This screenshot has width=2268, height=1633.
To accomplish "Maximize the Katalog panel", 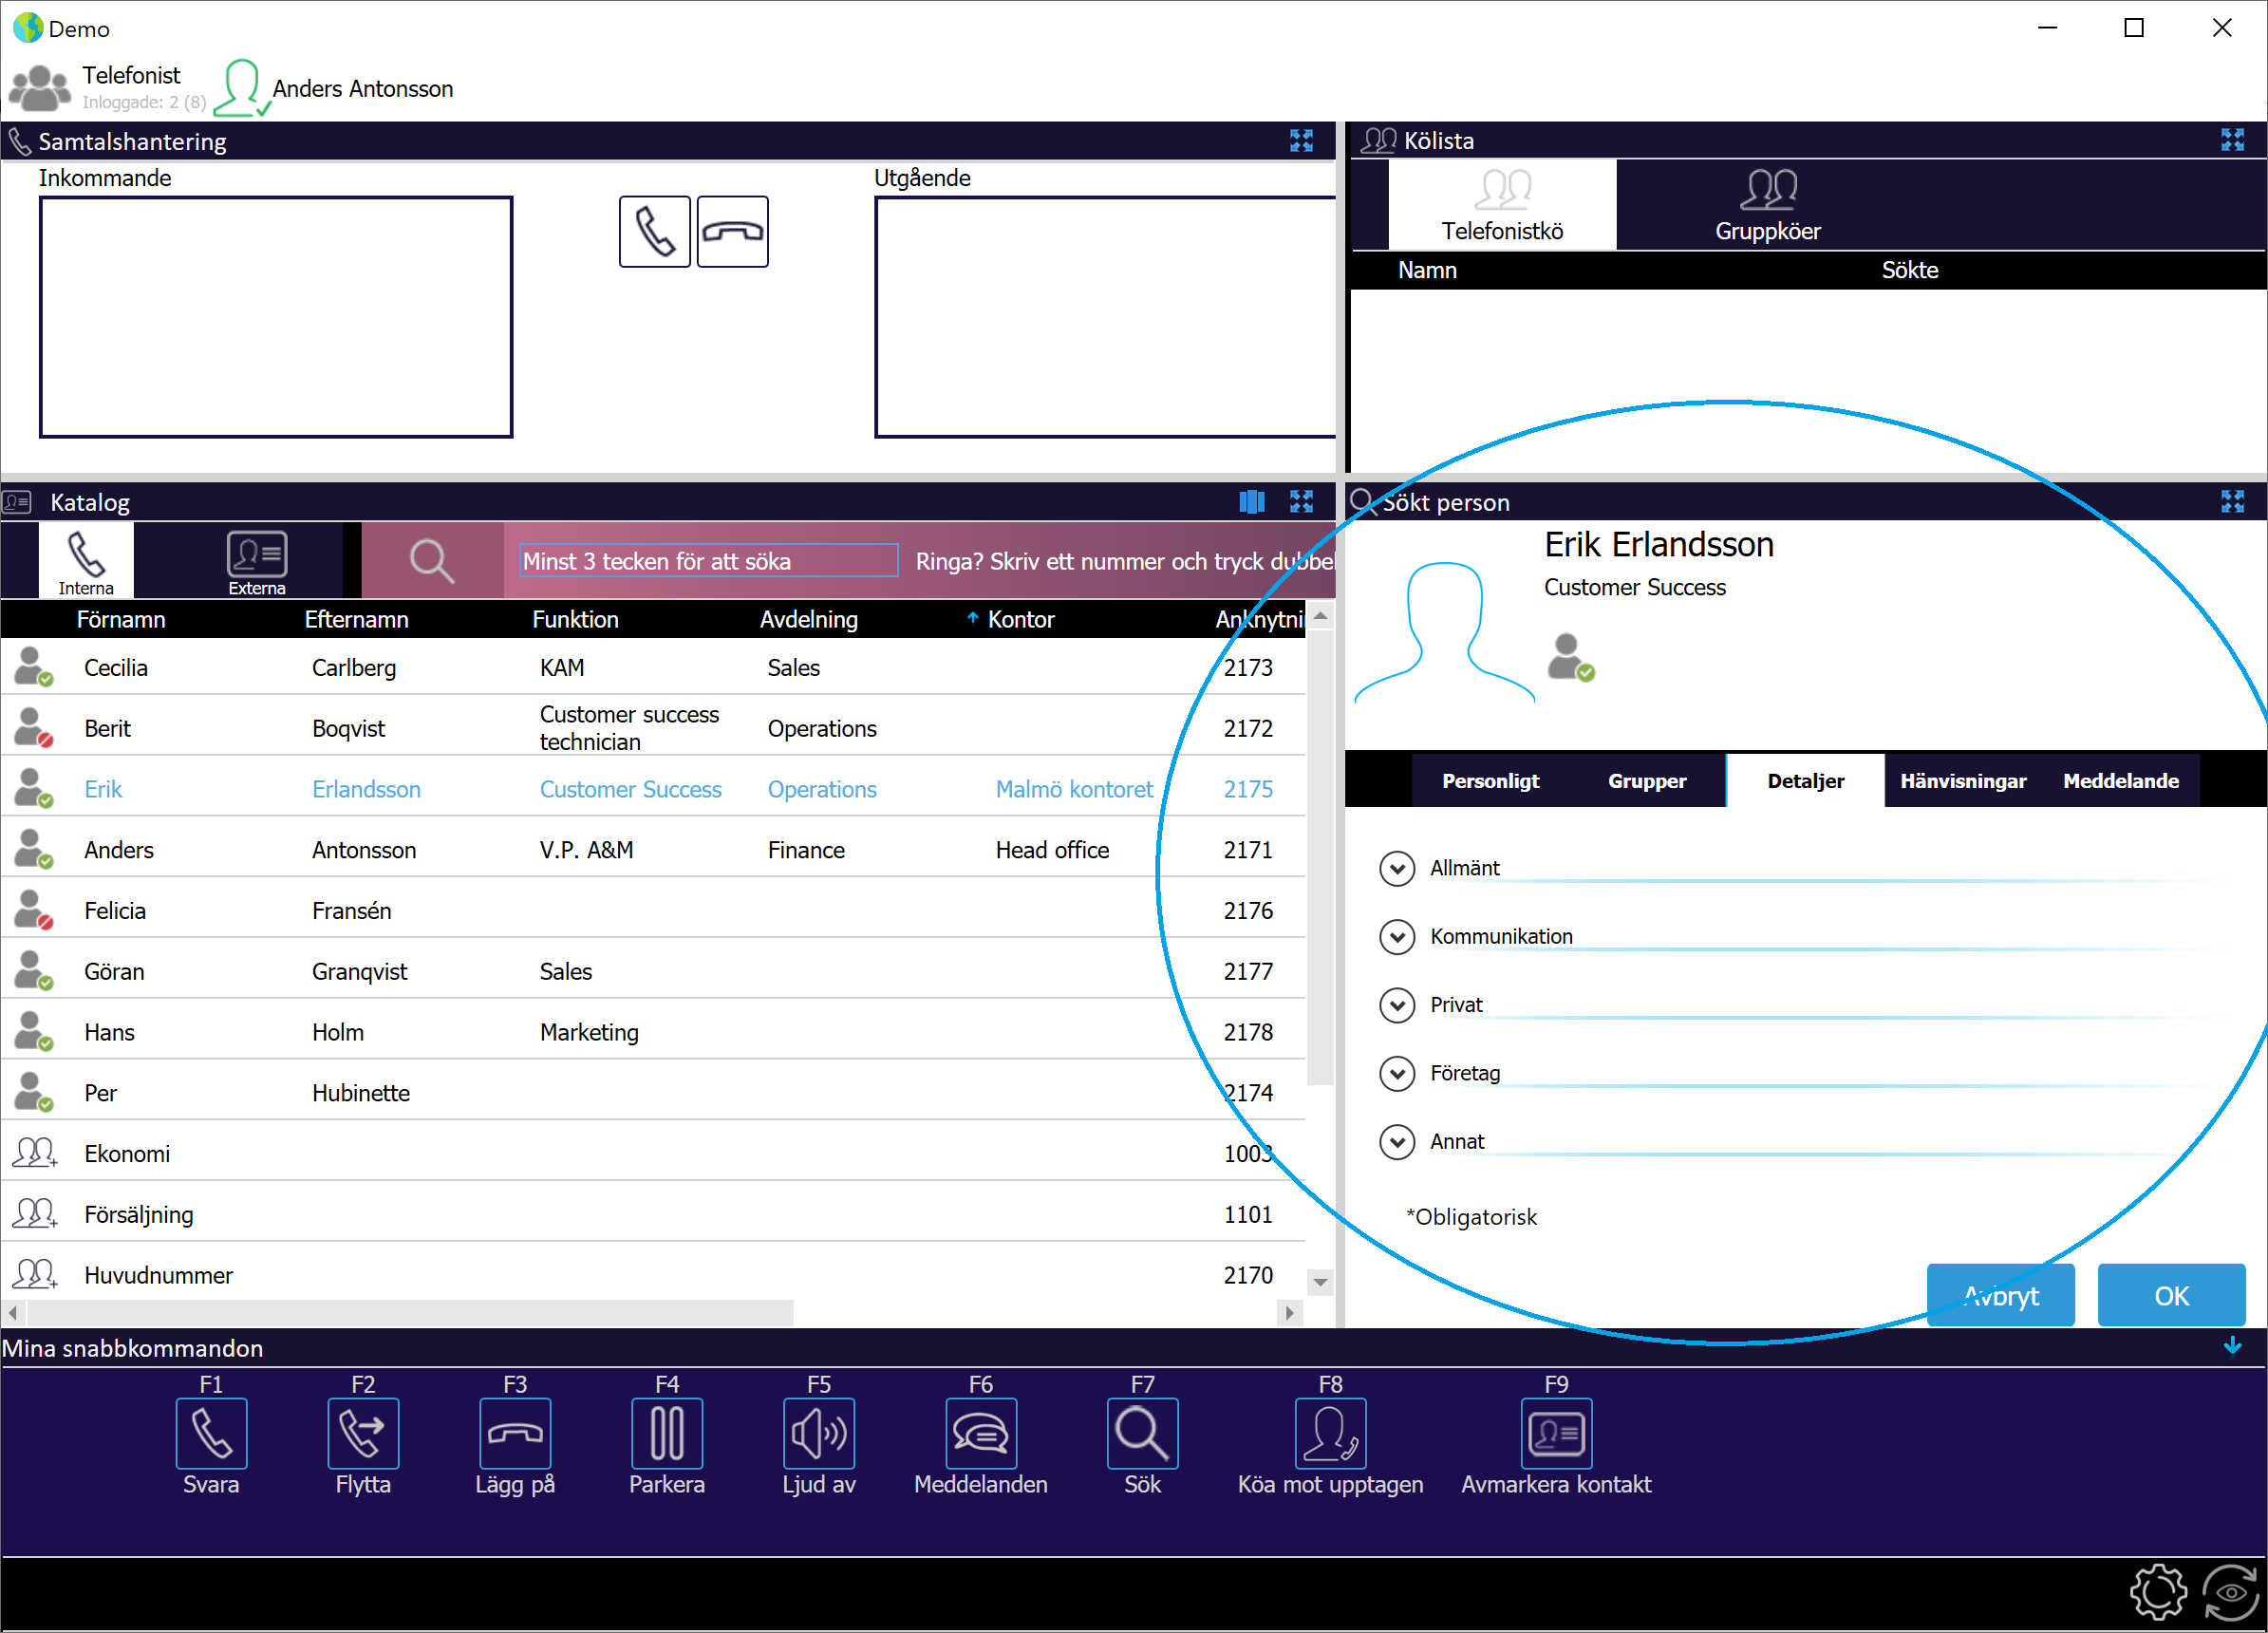I will (1301, 501).
